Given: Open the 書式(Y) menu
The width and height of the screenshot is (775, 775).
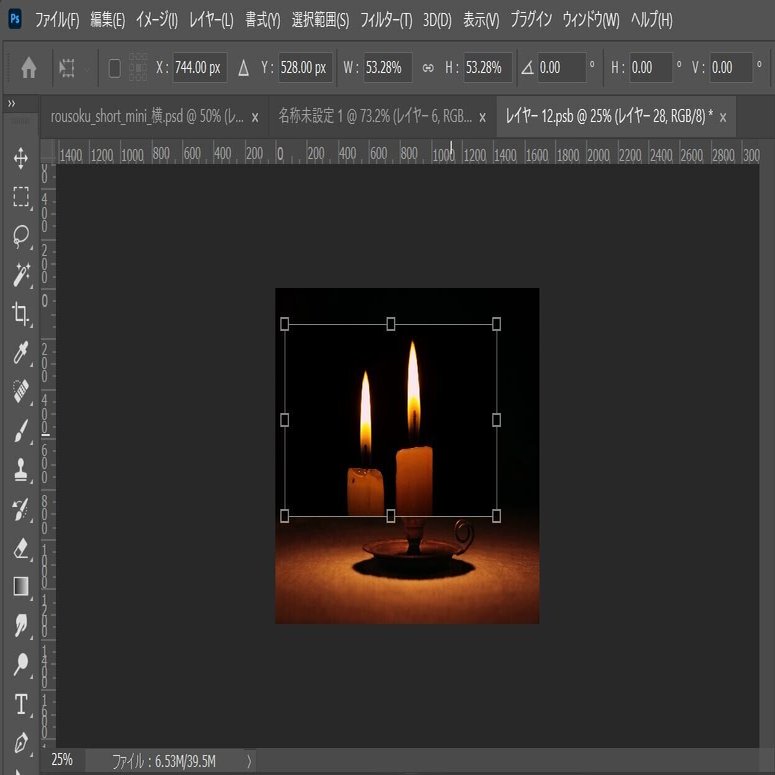Looking at the screenshot, I should tap(262, 20).
